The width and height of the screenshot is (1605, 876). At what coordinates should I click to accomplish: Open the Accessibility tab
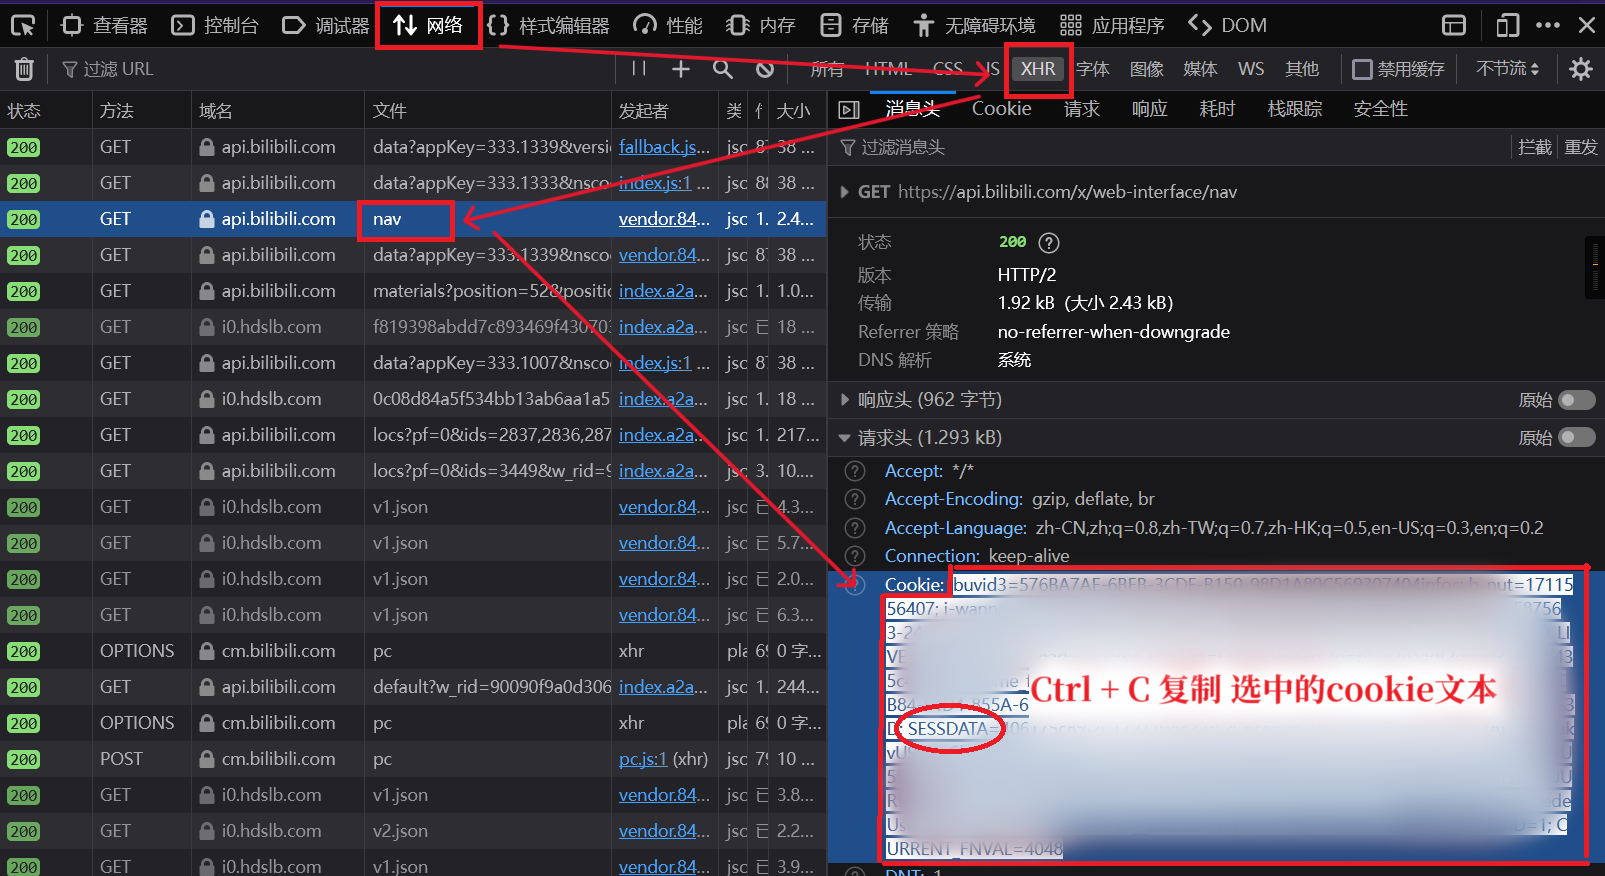tap(974, 25)
